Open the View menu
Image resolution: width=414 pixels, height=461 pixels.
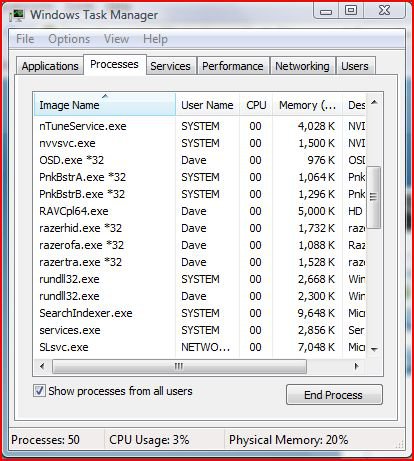click(116, 39)
